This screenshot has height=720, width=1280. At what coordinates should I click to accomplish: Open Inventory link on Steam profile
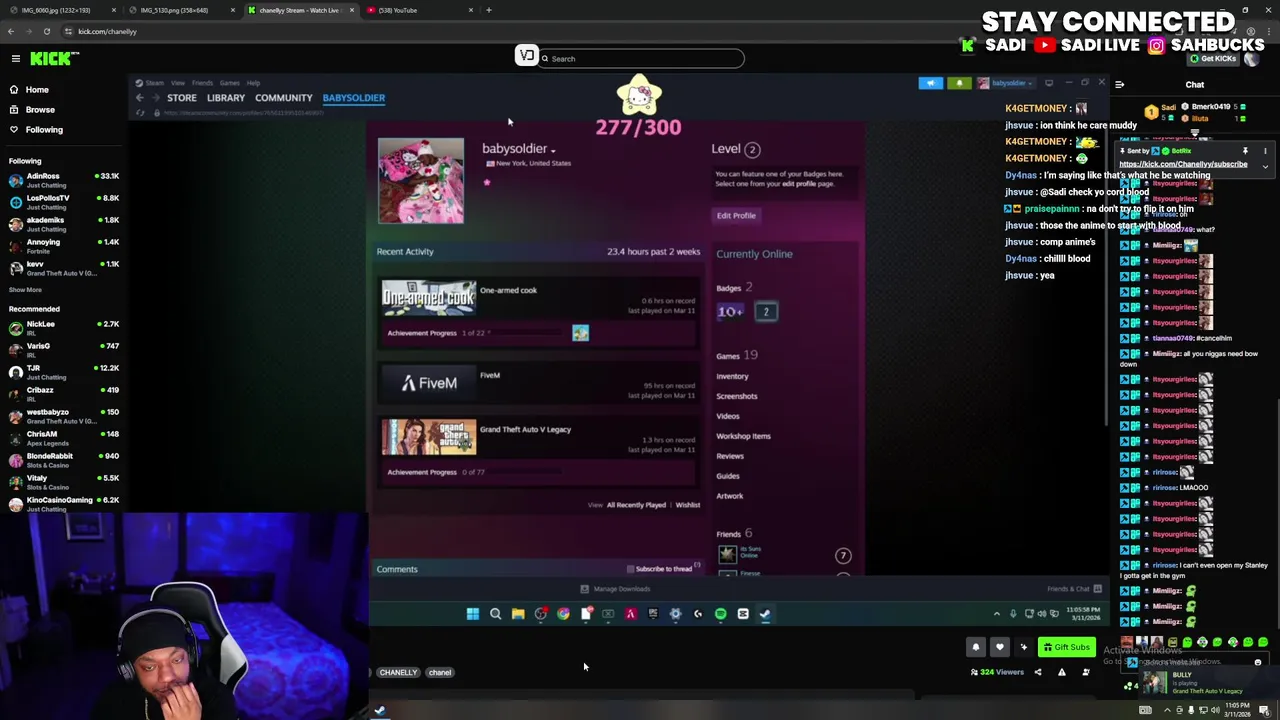732,377
